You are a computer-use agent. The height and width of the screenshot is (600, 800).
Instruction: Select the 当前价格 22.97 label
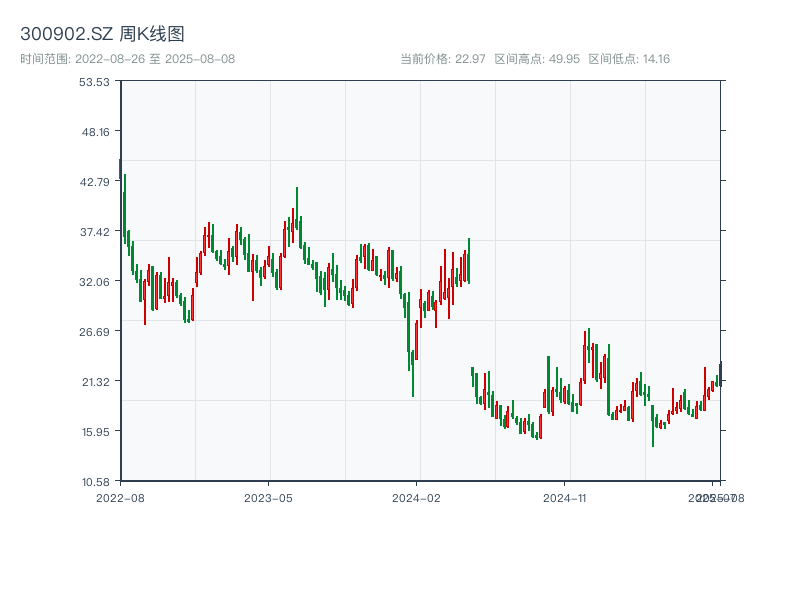(443, 59)
